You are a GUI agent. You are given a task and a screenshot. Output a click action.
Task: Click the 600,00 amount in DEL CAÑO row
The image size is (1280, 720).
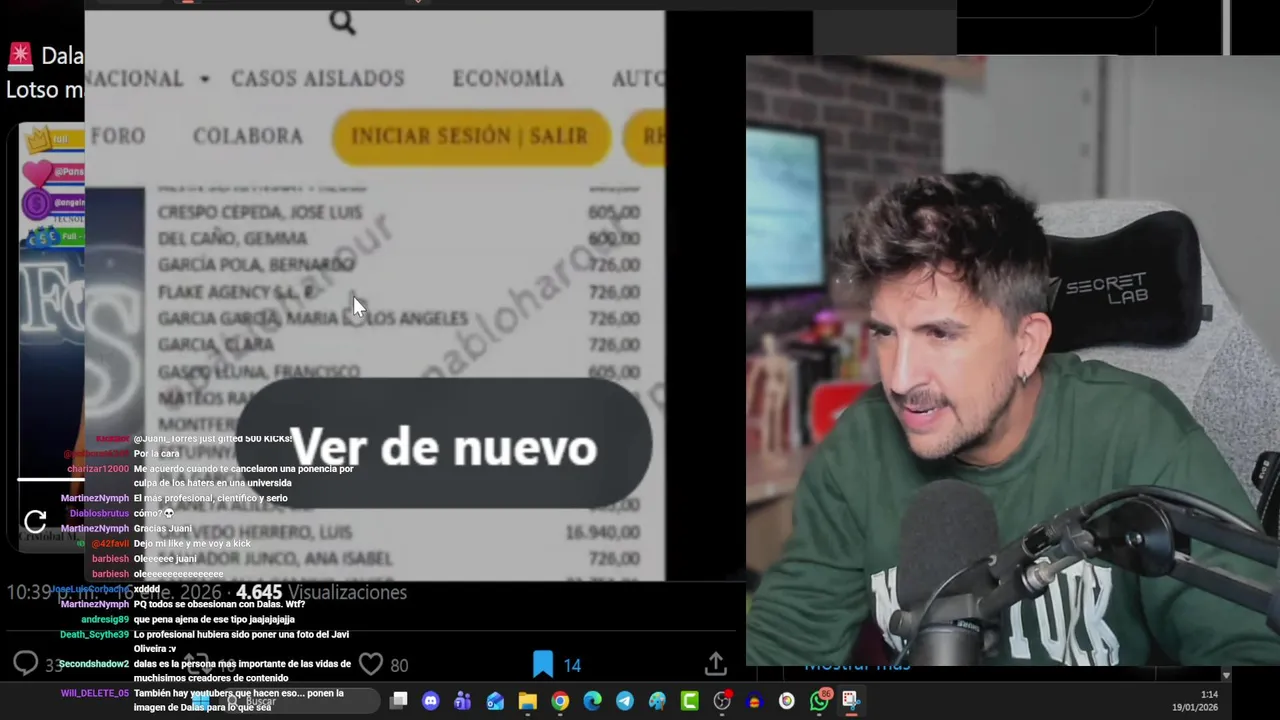614,239
